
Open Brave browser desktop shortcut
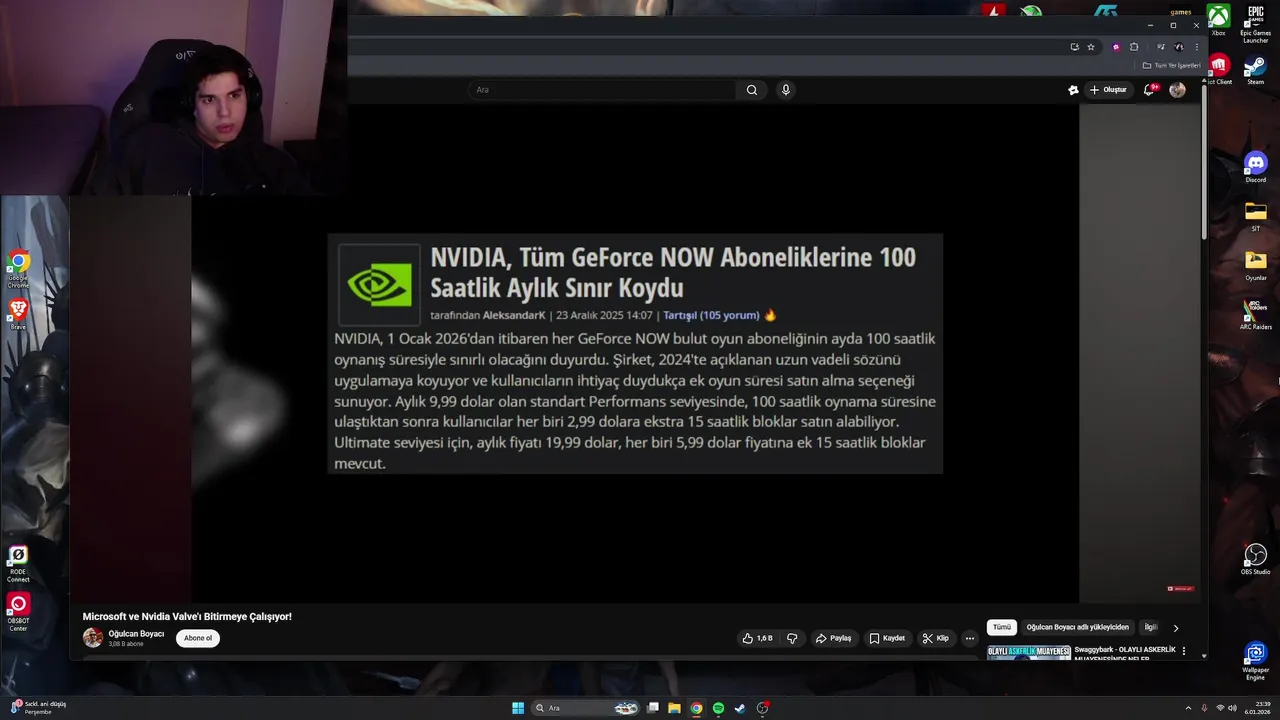[x=18, y=315]
